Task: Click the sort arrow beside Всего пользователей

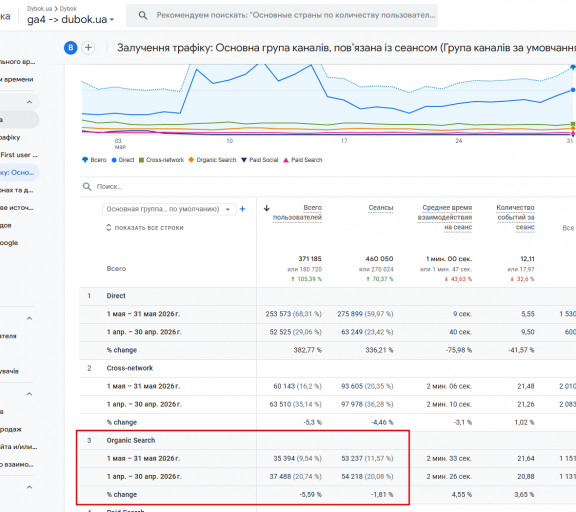Action: pos(267,208)
